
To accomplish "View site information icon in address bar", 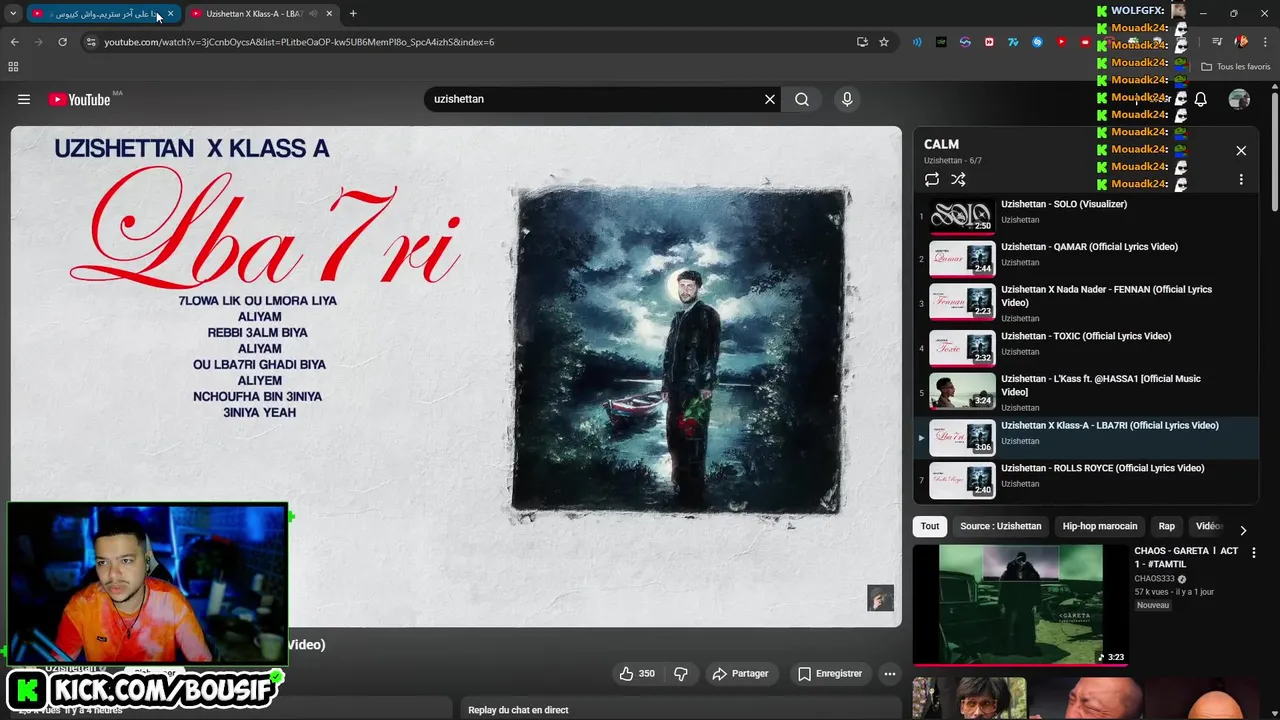I will click(91, 42).
